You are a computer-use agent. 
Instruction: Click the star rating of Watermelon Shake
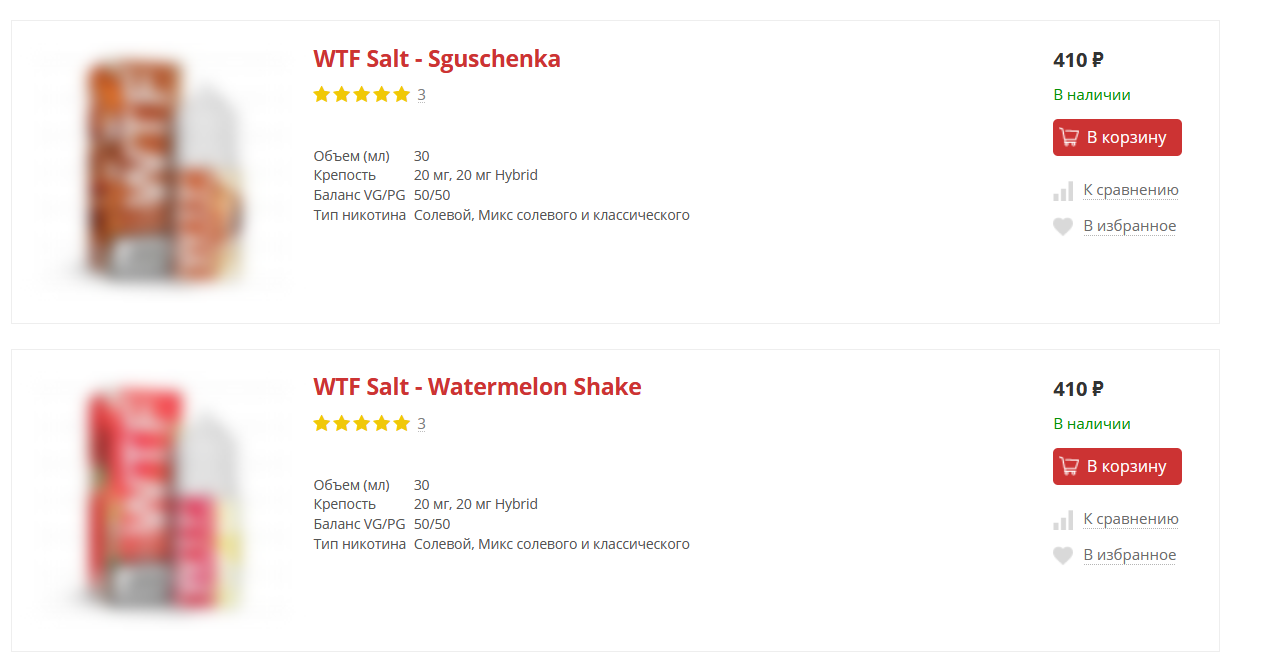click(361, 424)
